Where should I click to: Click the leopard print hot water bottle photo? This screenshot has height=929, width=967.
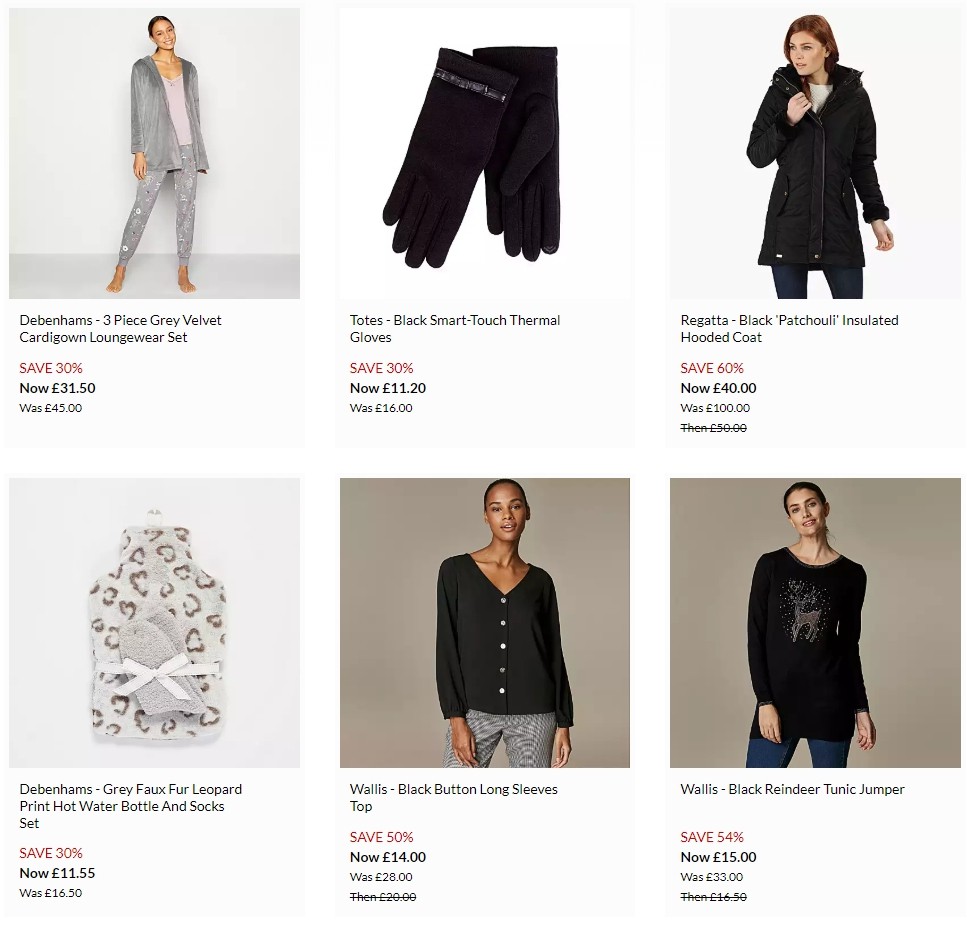154,622
